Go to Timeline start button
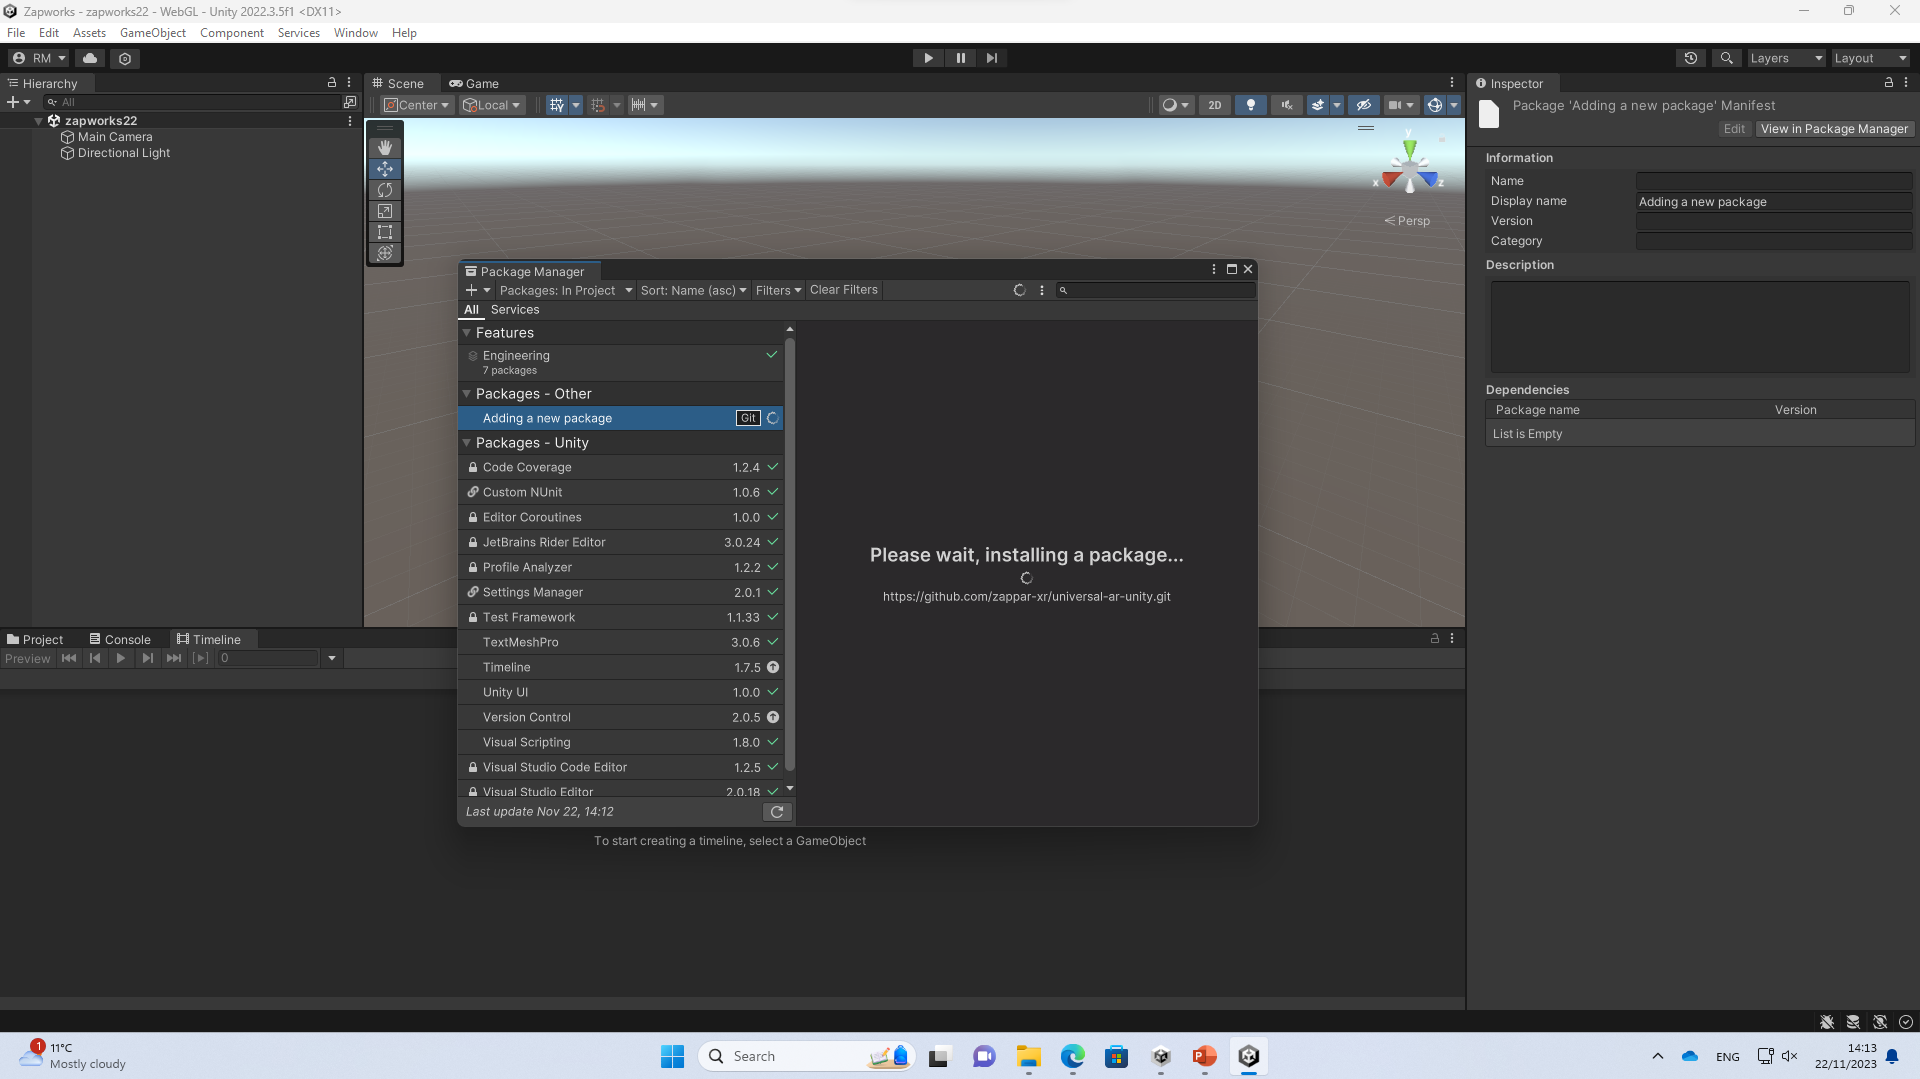The width and height of the screenshot is (1920, 1079). pos(69,658)
